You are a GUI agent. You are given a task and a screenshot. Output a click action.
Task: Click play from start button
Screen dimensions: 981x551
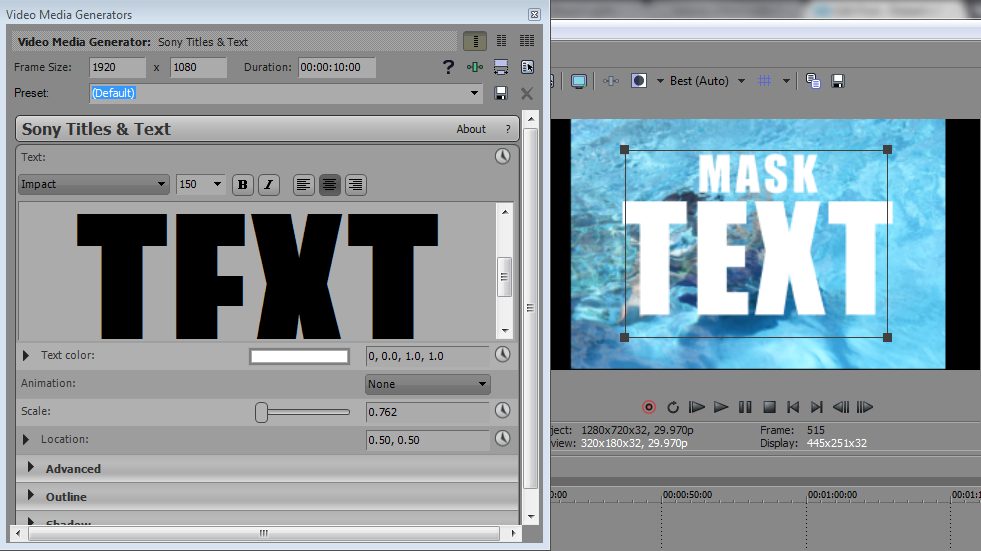[x=696, y=407]
